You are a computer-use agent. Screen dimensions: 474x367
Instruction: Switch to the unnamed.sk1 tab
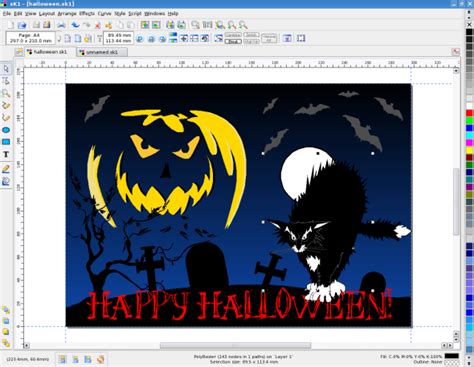(102, 52)
